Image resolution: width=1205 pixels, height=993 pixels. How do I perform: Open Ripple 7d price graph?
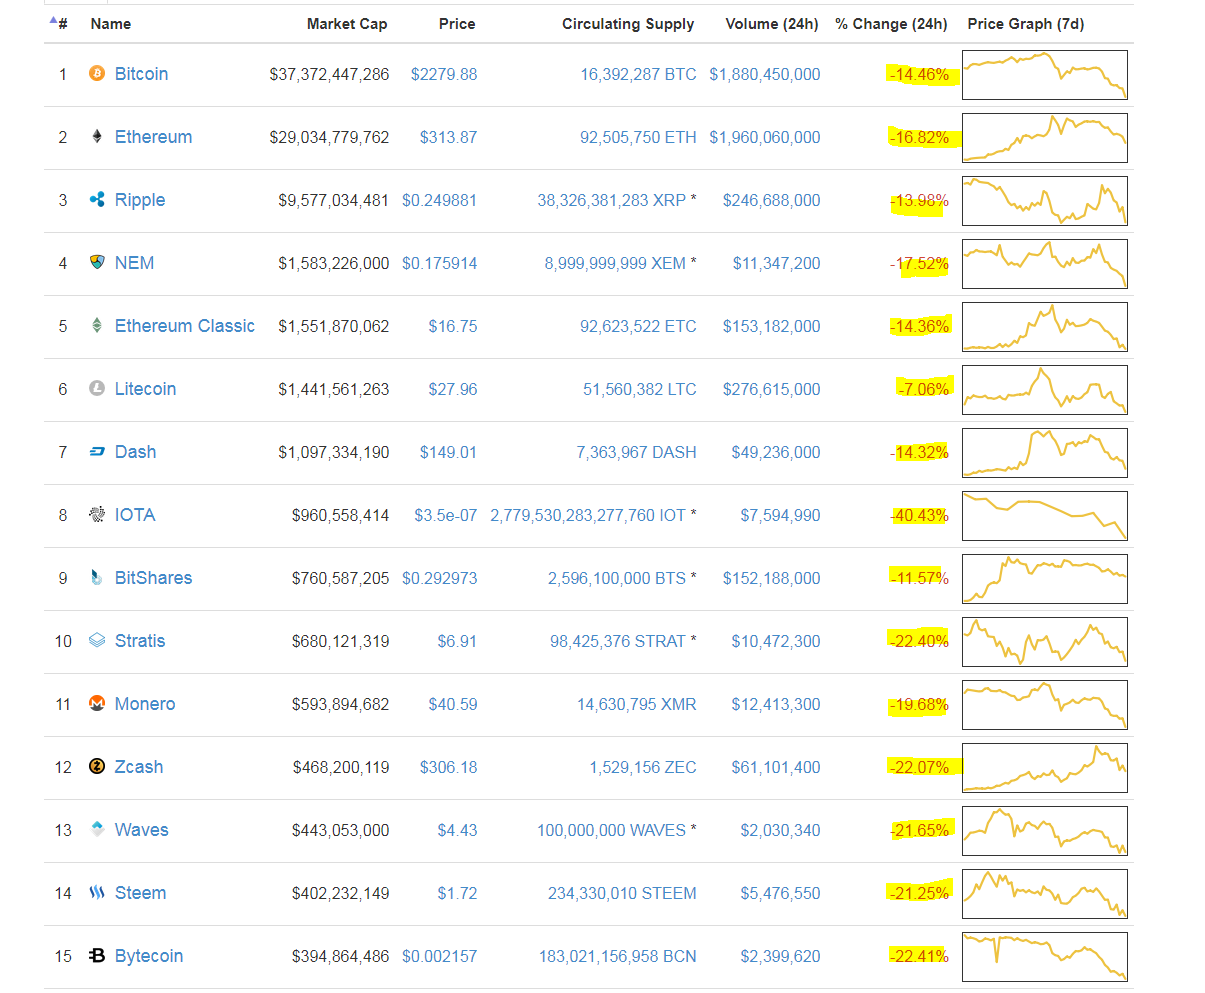coord(1044,201)
